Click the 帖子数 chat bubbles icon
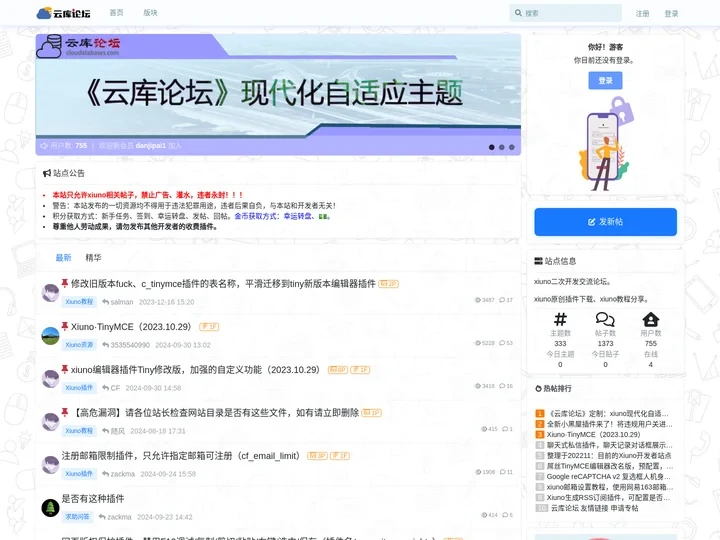The height and width of the screenshot is (540, 720). coord(605,319)
